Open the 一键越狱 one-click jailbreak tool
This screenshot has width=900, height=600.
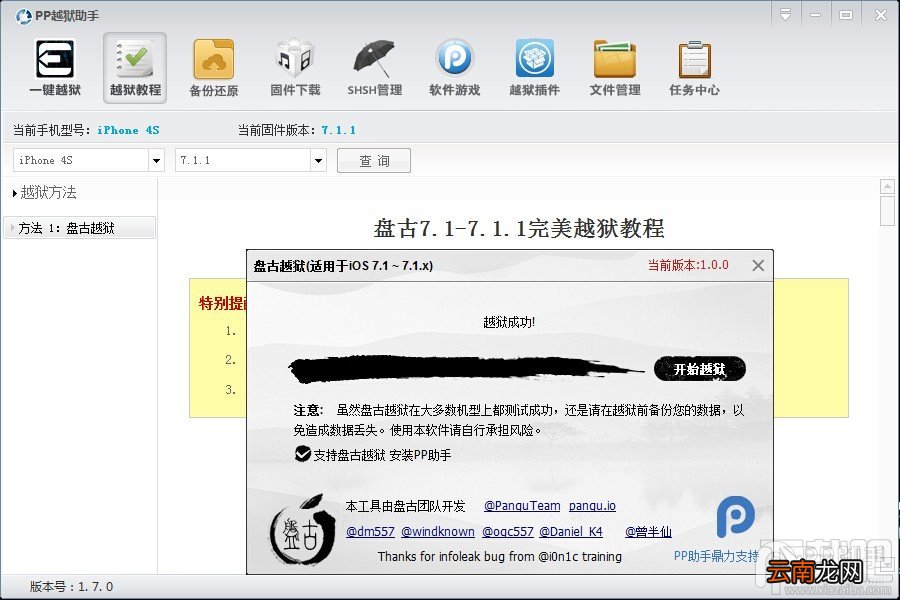pos(55,67)
